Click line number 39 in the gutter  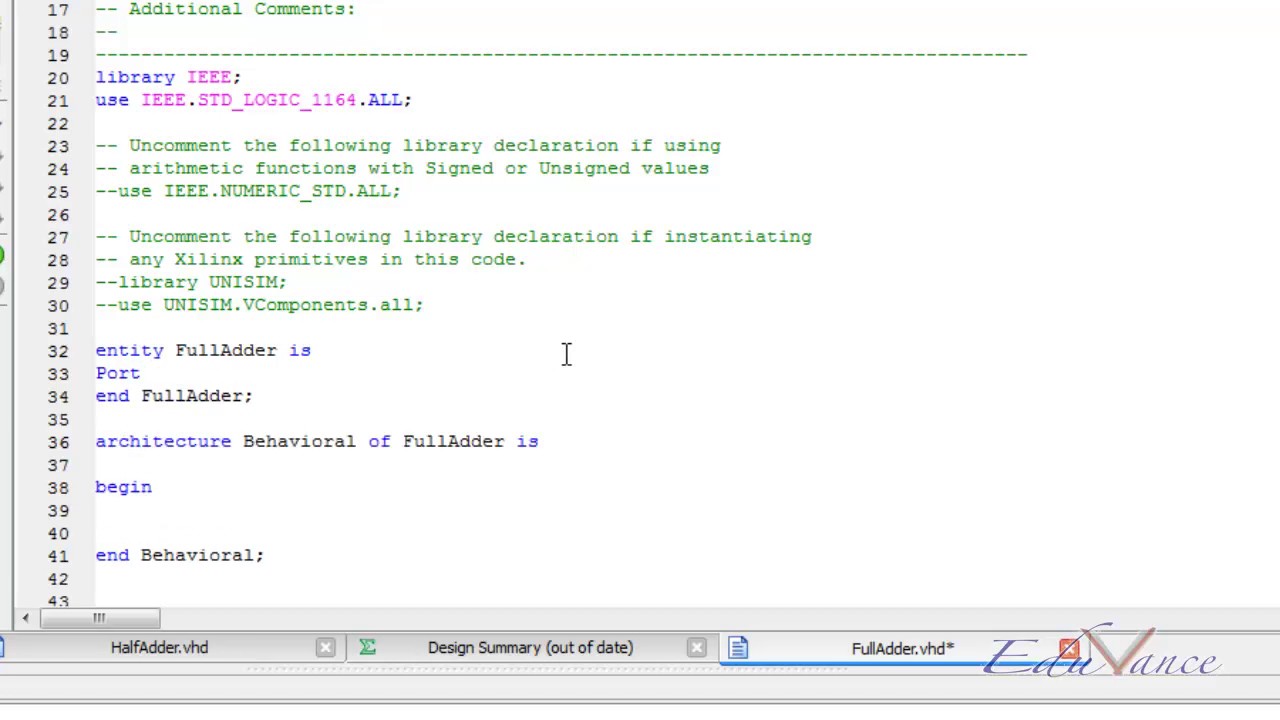pos(58,511)
